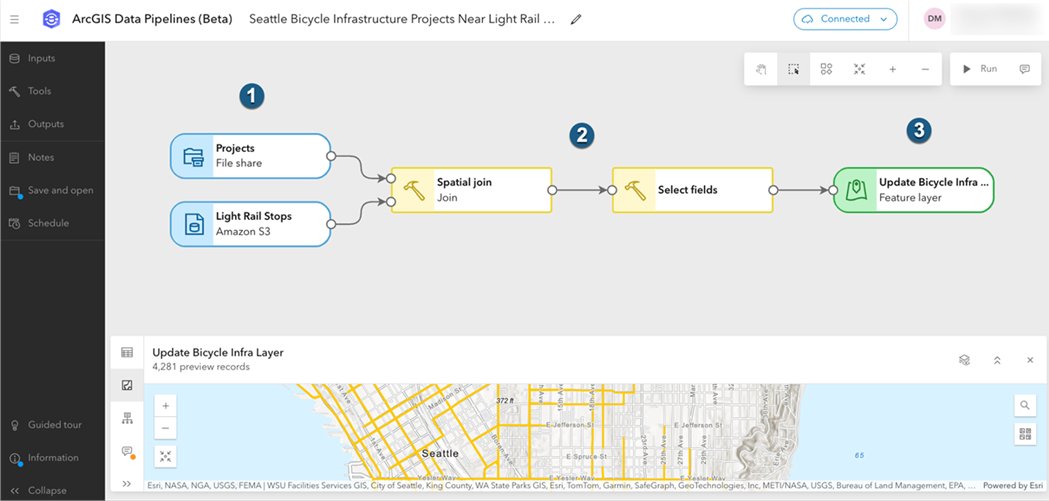Switch preview to table view
The height and width of the screenshot is (501, 1049).
[x=127, y=353]
